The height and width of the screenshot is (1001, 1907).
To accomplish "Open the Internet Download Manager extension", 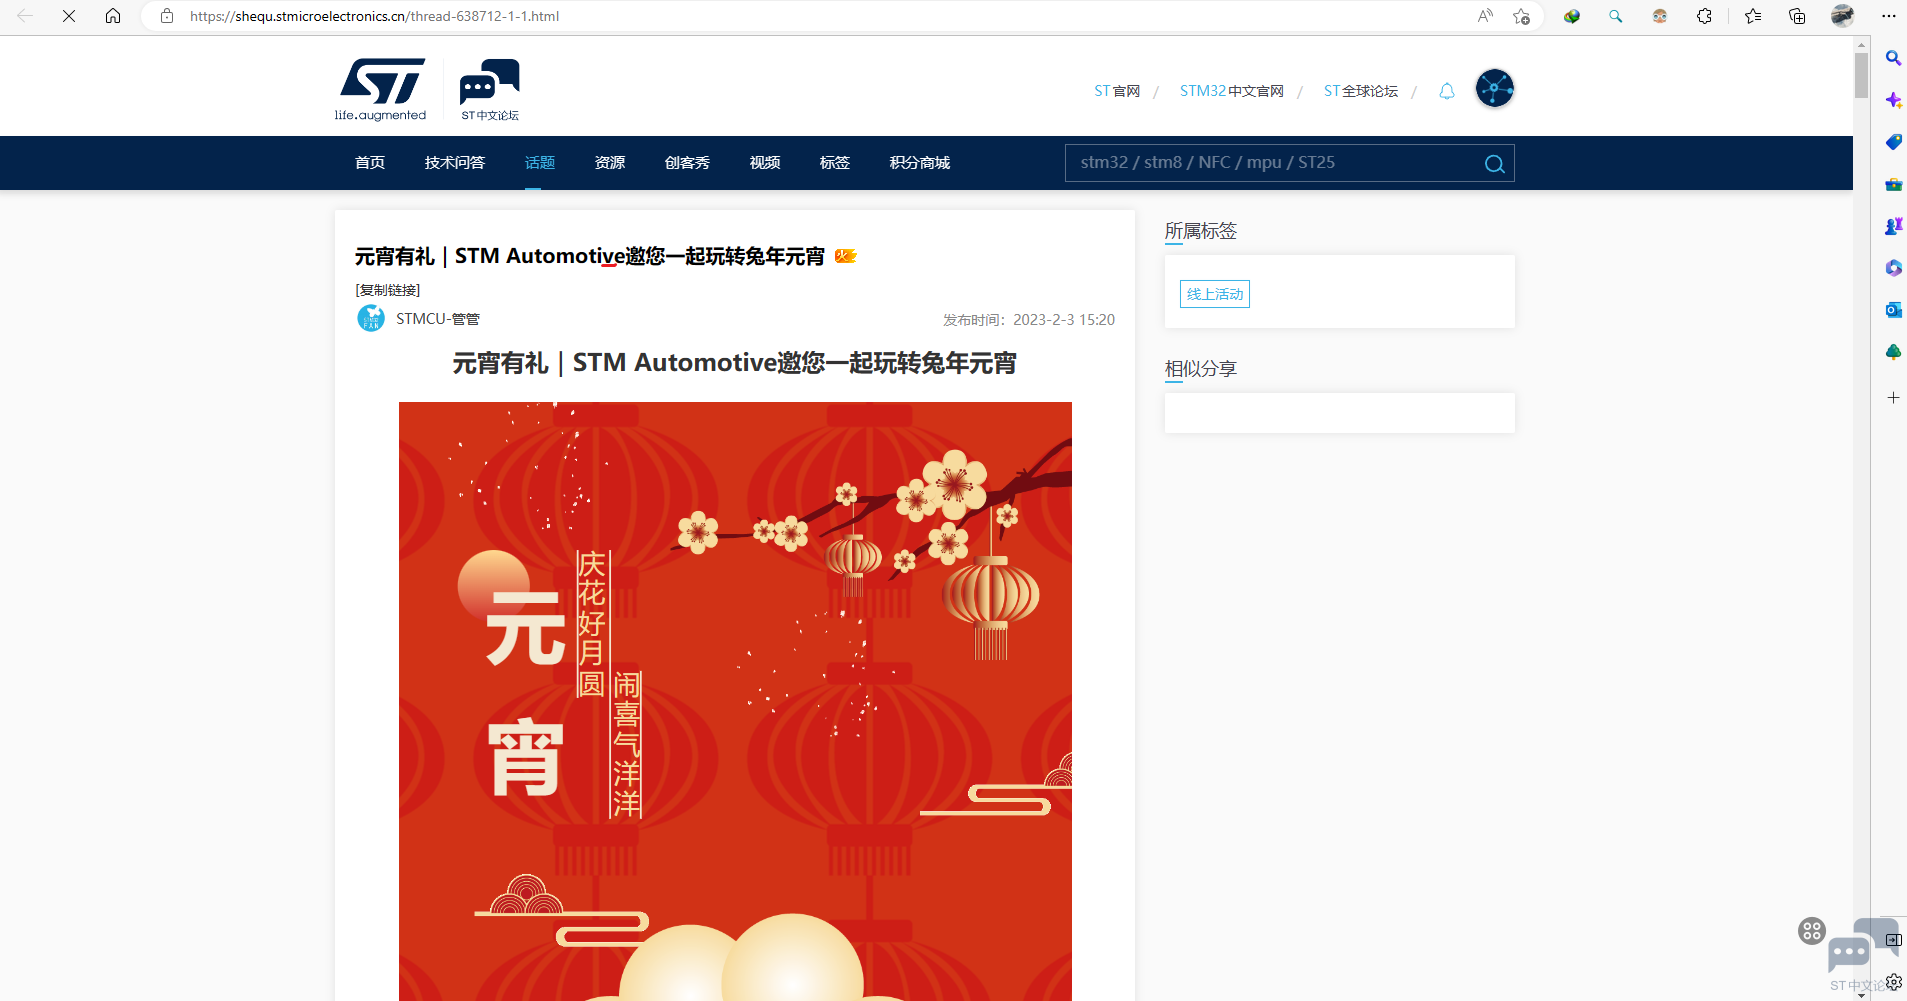I will point(1572,16).
